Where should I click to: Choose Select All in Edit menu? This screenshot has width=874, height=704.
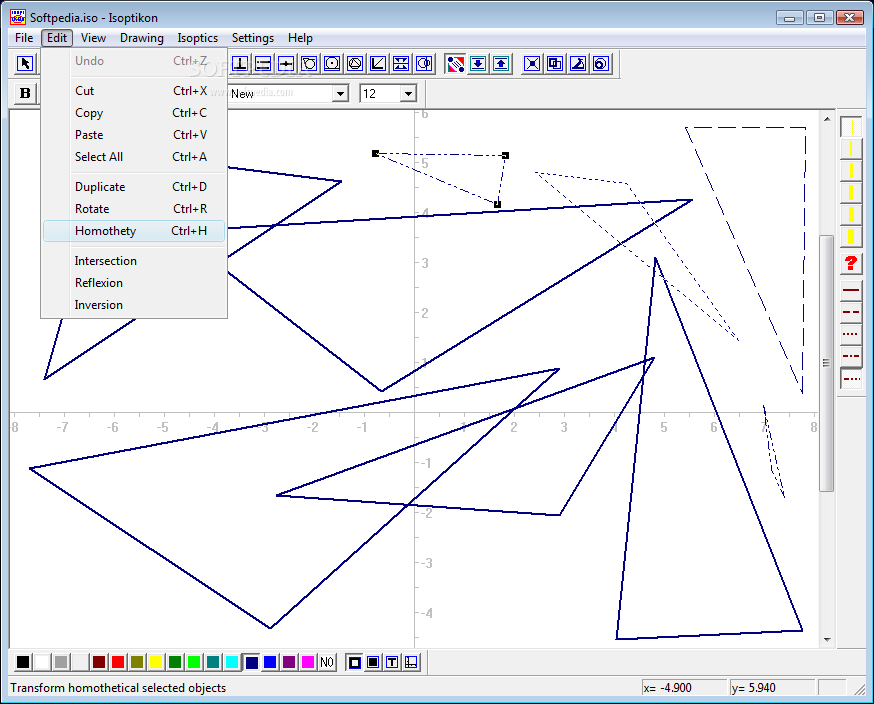[134, 157]
